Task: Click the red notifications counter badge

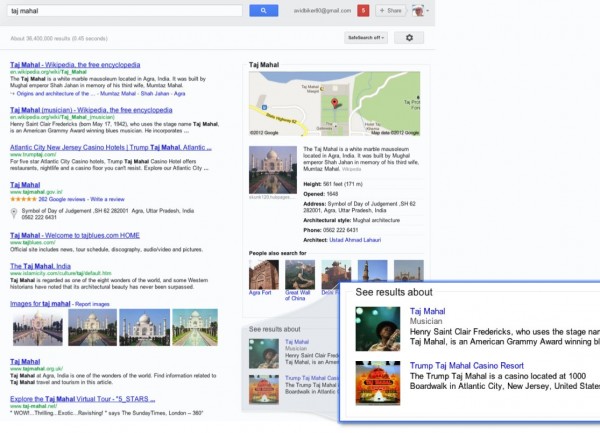Action: pyautogui.click(x=363, y=11)
